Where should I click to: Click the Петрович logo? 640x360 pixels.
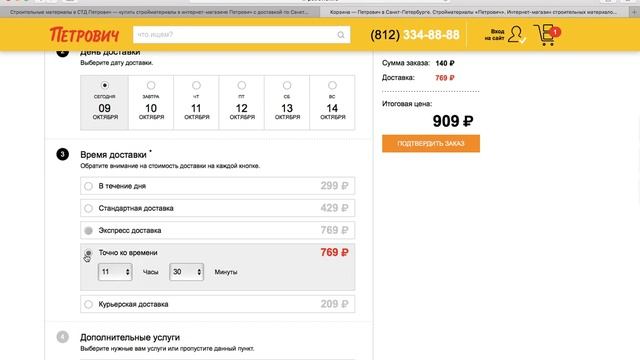tap(84, 35)
